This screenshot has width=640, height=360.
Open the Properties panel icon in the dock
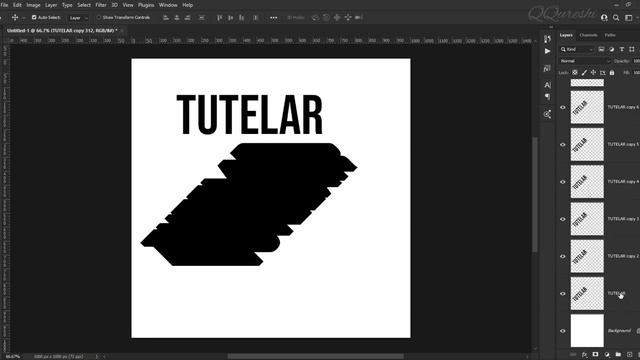pyautogui.click(x=547, y=69)
